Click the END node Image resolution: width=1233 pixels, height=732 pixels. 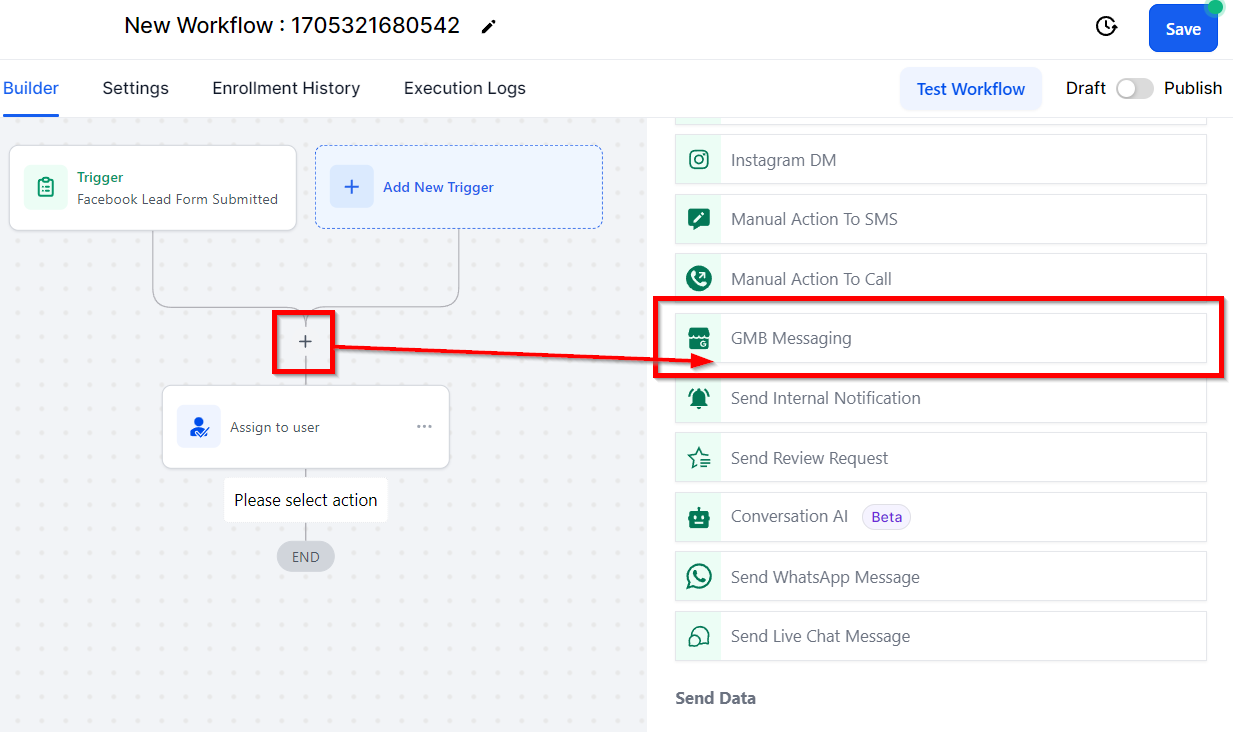[x=305, y=557]
